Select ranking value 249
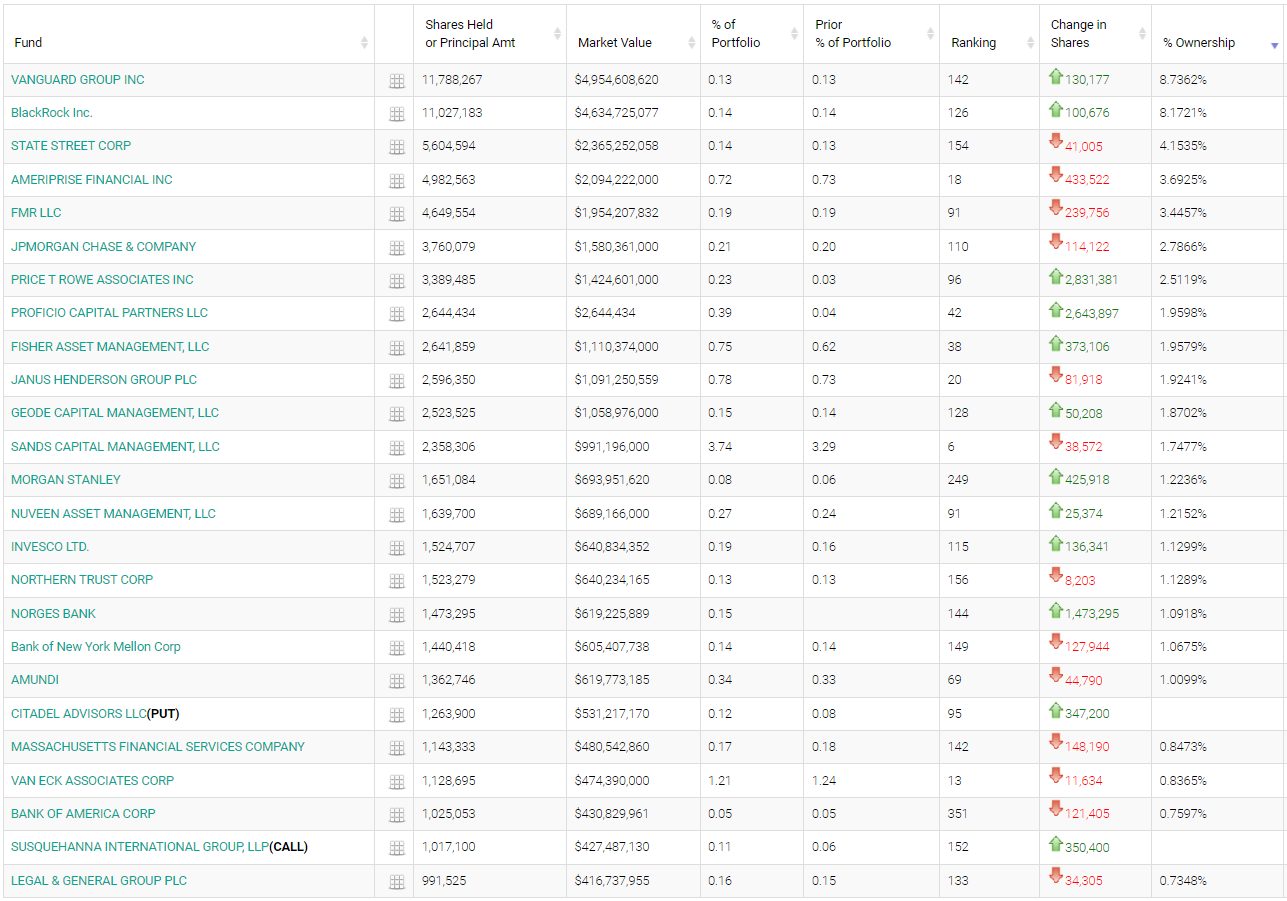This screenshot has width=1287, height=901. click(958, 480)
